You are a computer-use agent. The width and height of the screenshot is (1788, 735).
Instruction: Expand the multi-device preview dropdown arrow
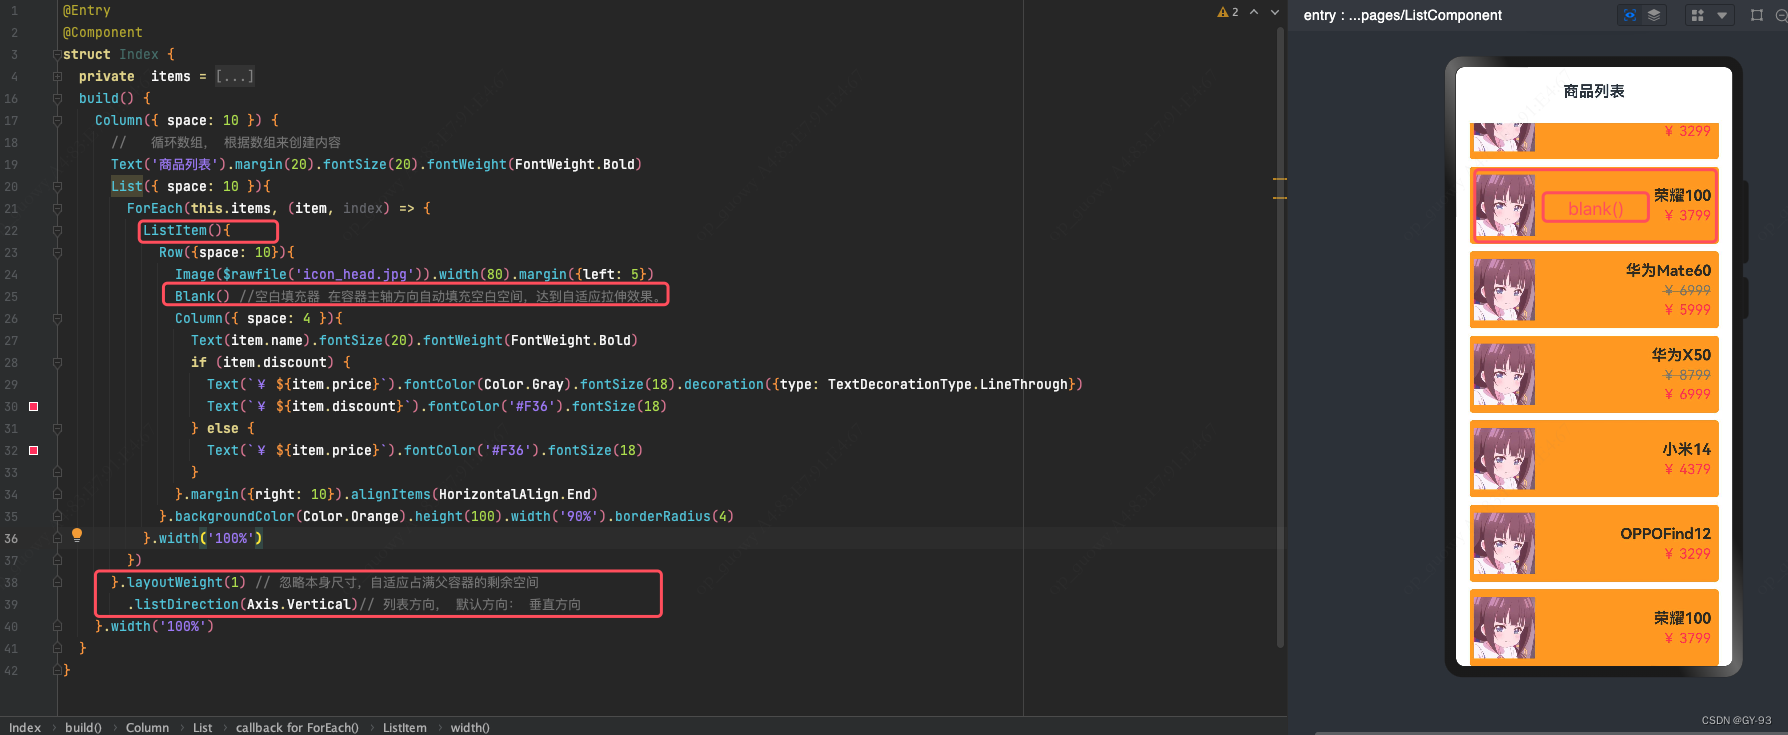point(1722,15)
